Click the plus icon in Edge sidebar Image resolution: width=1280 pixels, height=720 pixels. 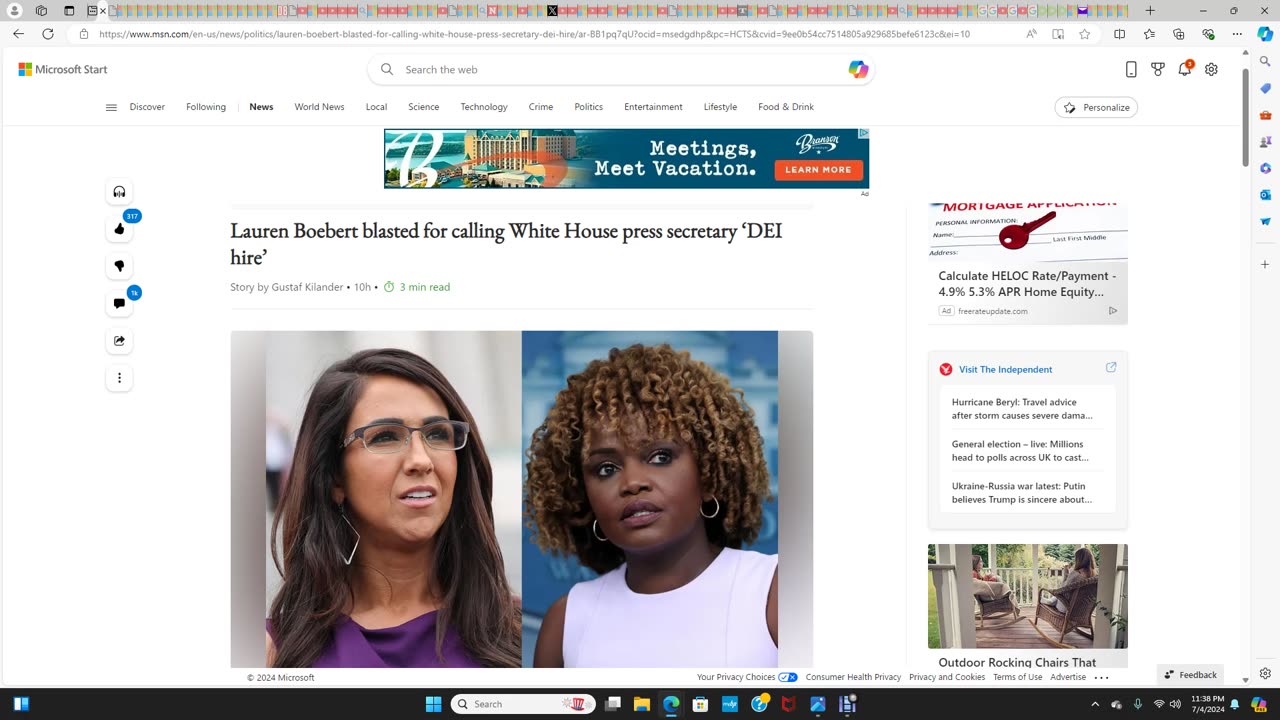pos(1265,265)
